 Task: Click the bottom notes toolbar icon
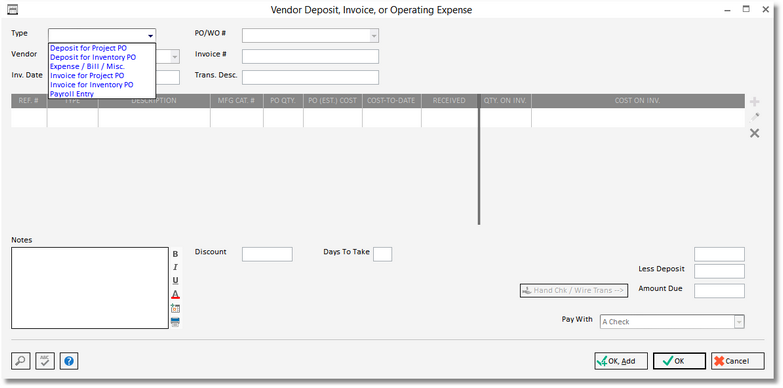pos(175,322)
